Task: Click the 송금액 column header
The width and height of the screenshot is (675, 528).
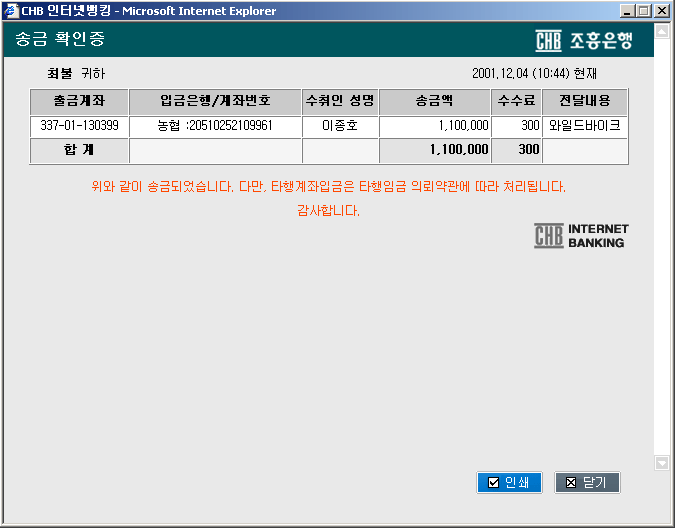Action: 435,102
